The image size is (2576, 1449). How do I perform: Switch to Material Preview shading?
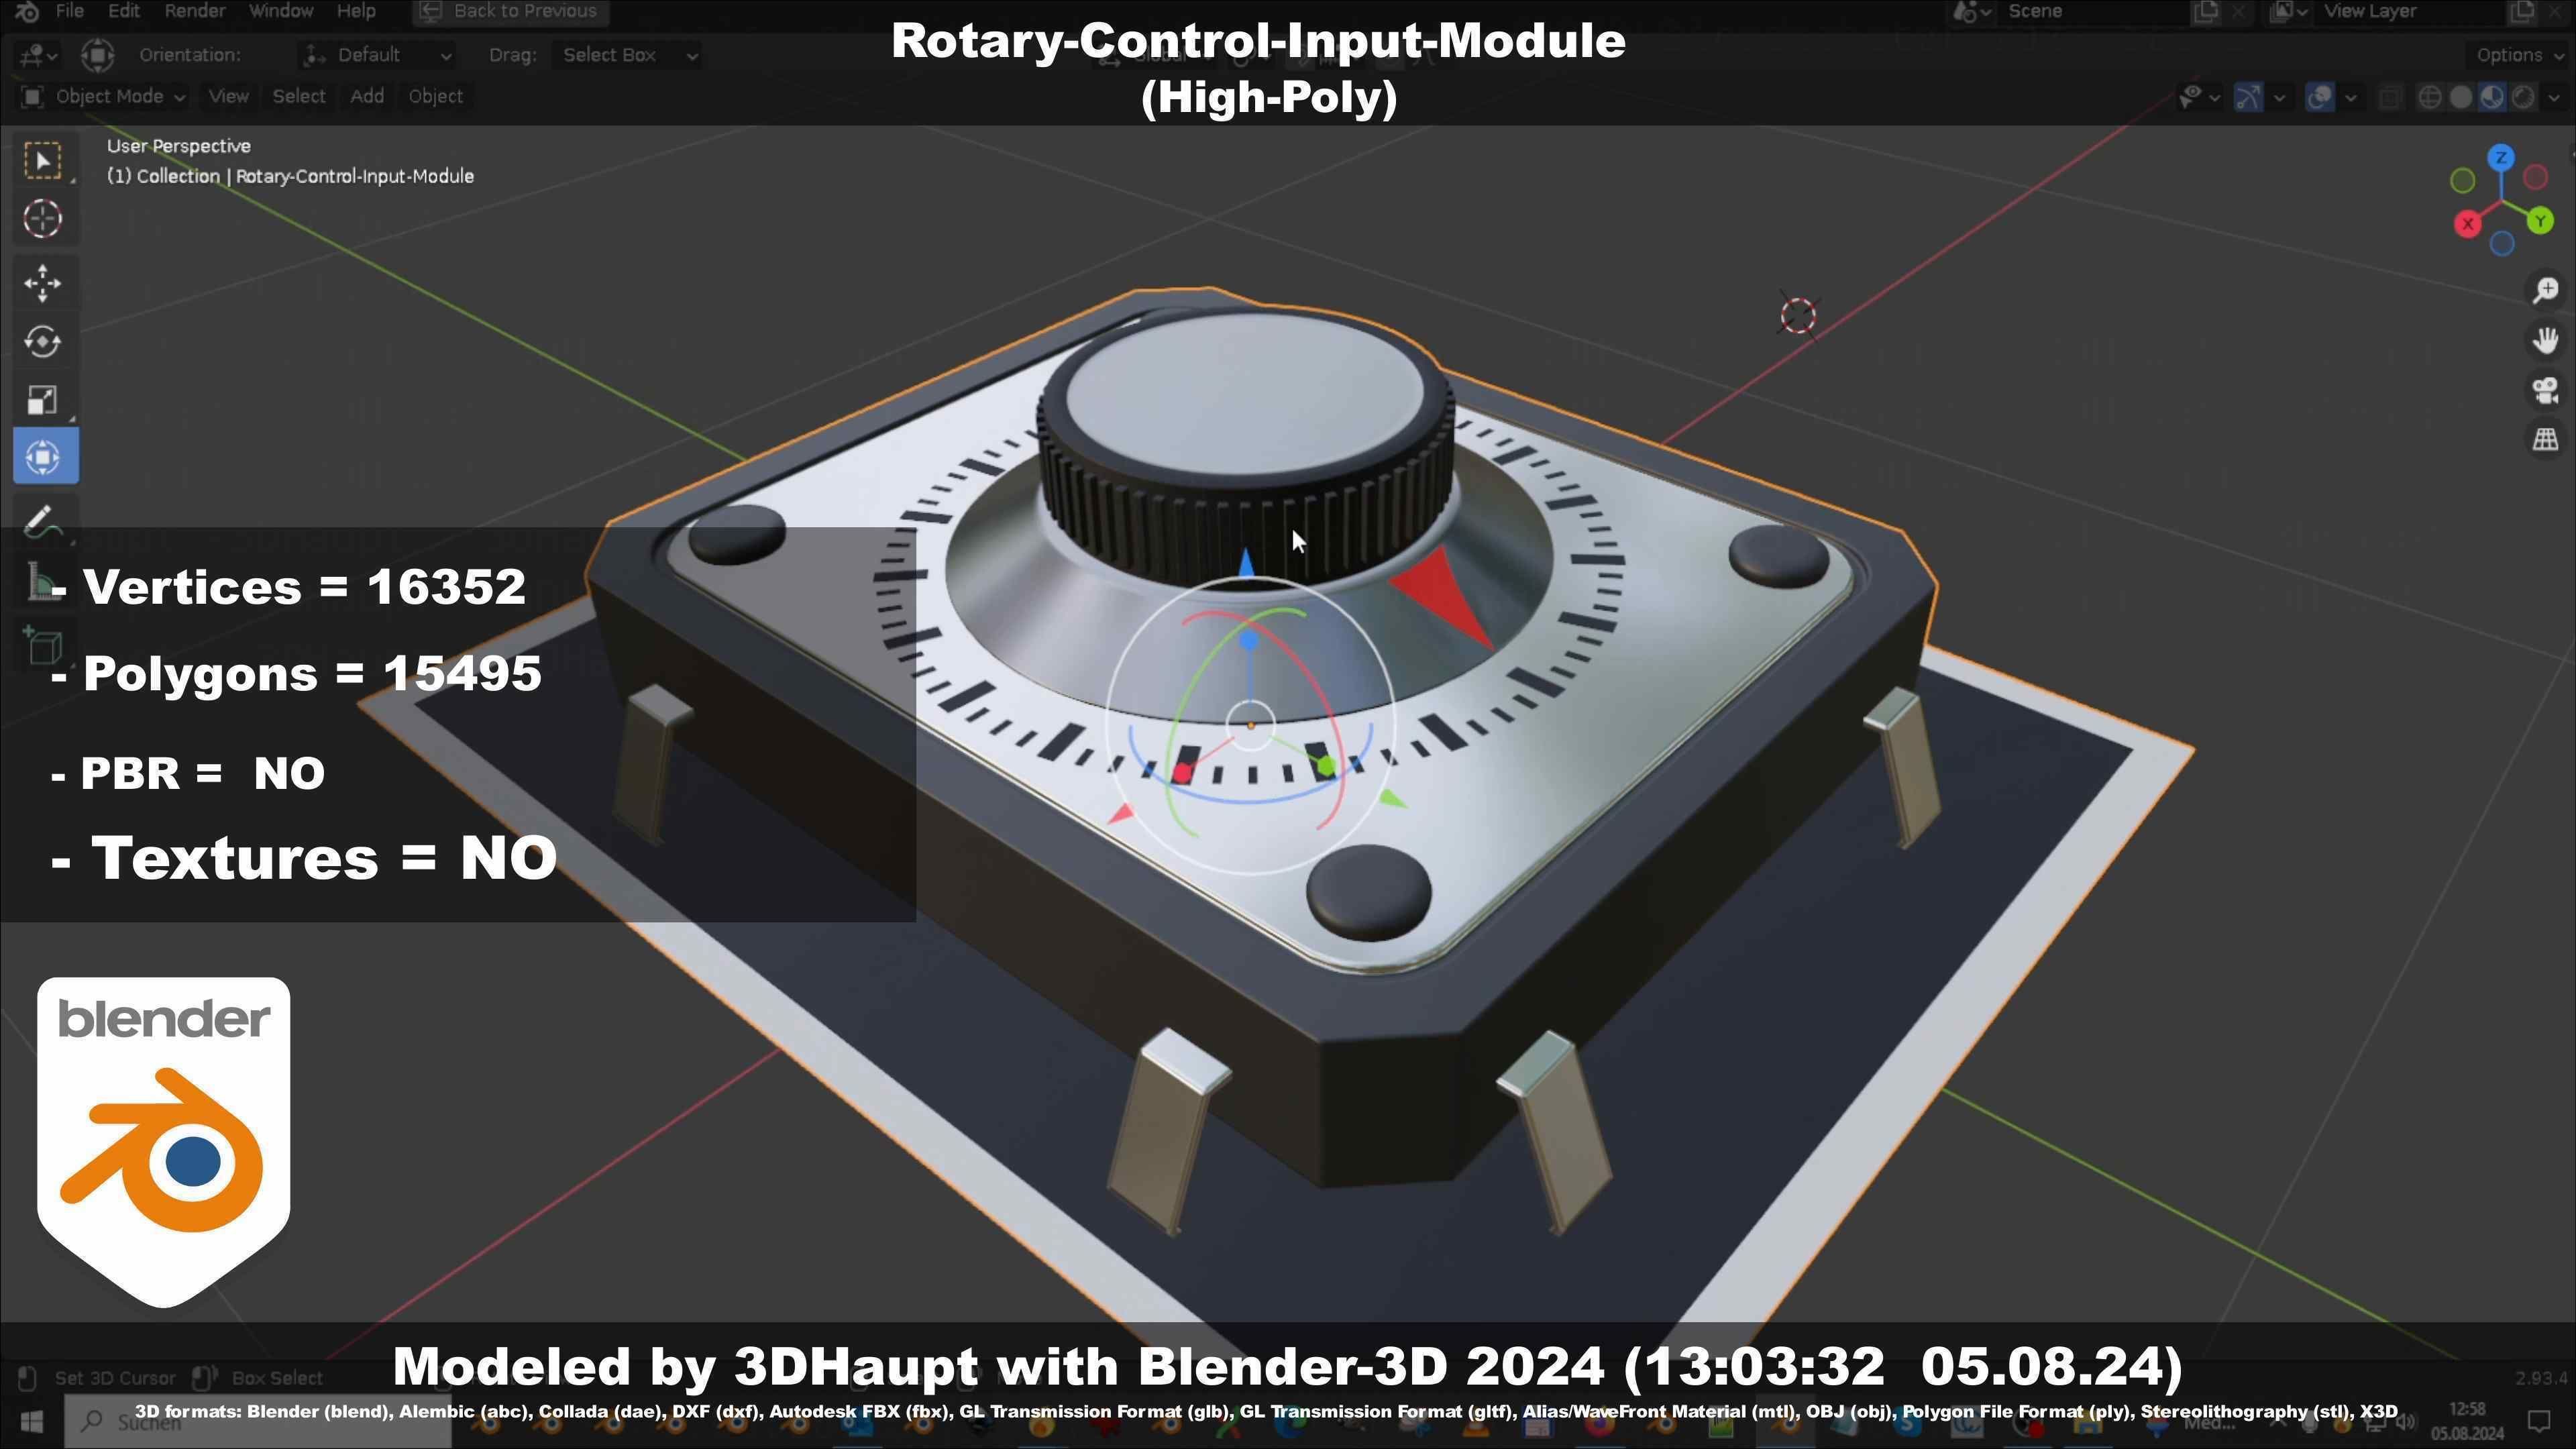(2492, 97)
